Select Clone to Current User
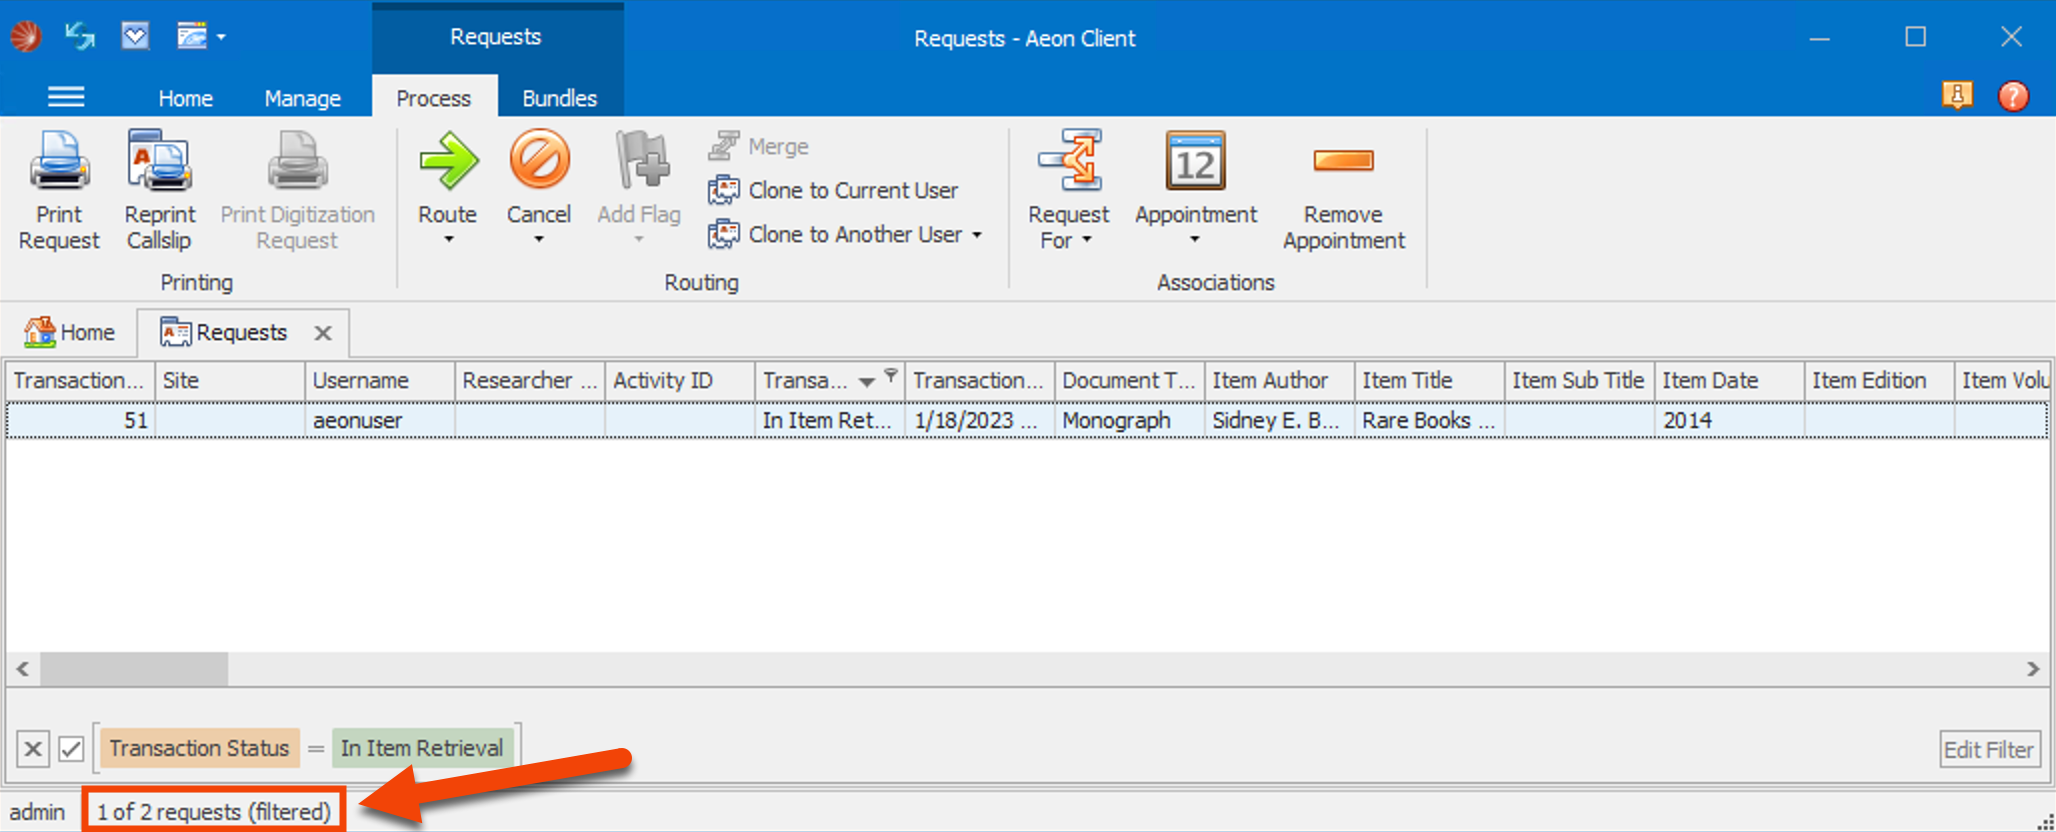The height and width of the screenshot is (832, 2056). click(x=852, y=190)
